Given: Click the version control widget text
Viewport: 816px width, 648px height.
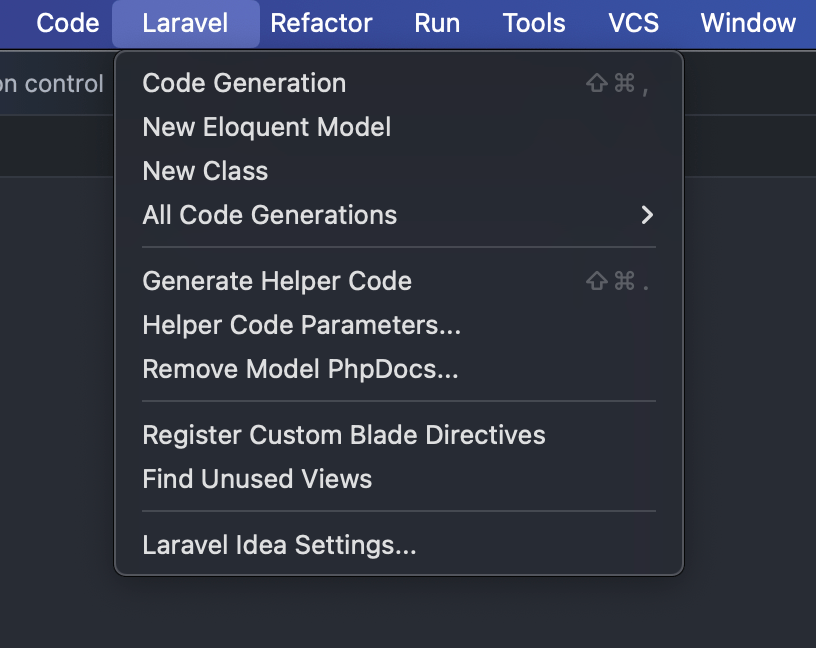Looking at the screenshot, I should 51,84.
